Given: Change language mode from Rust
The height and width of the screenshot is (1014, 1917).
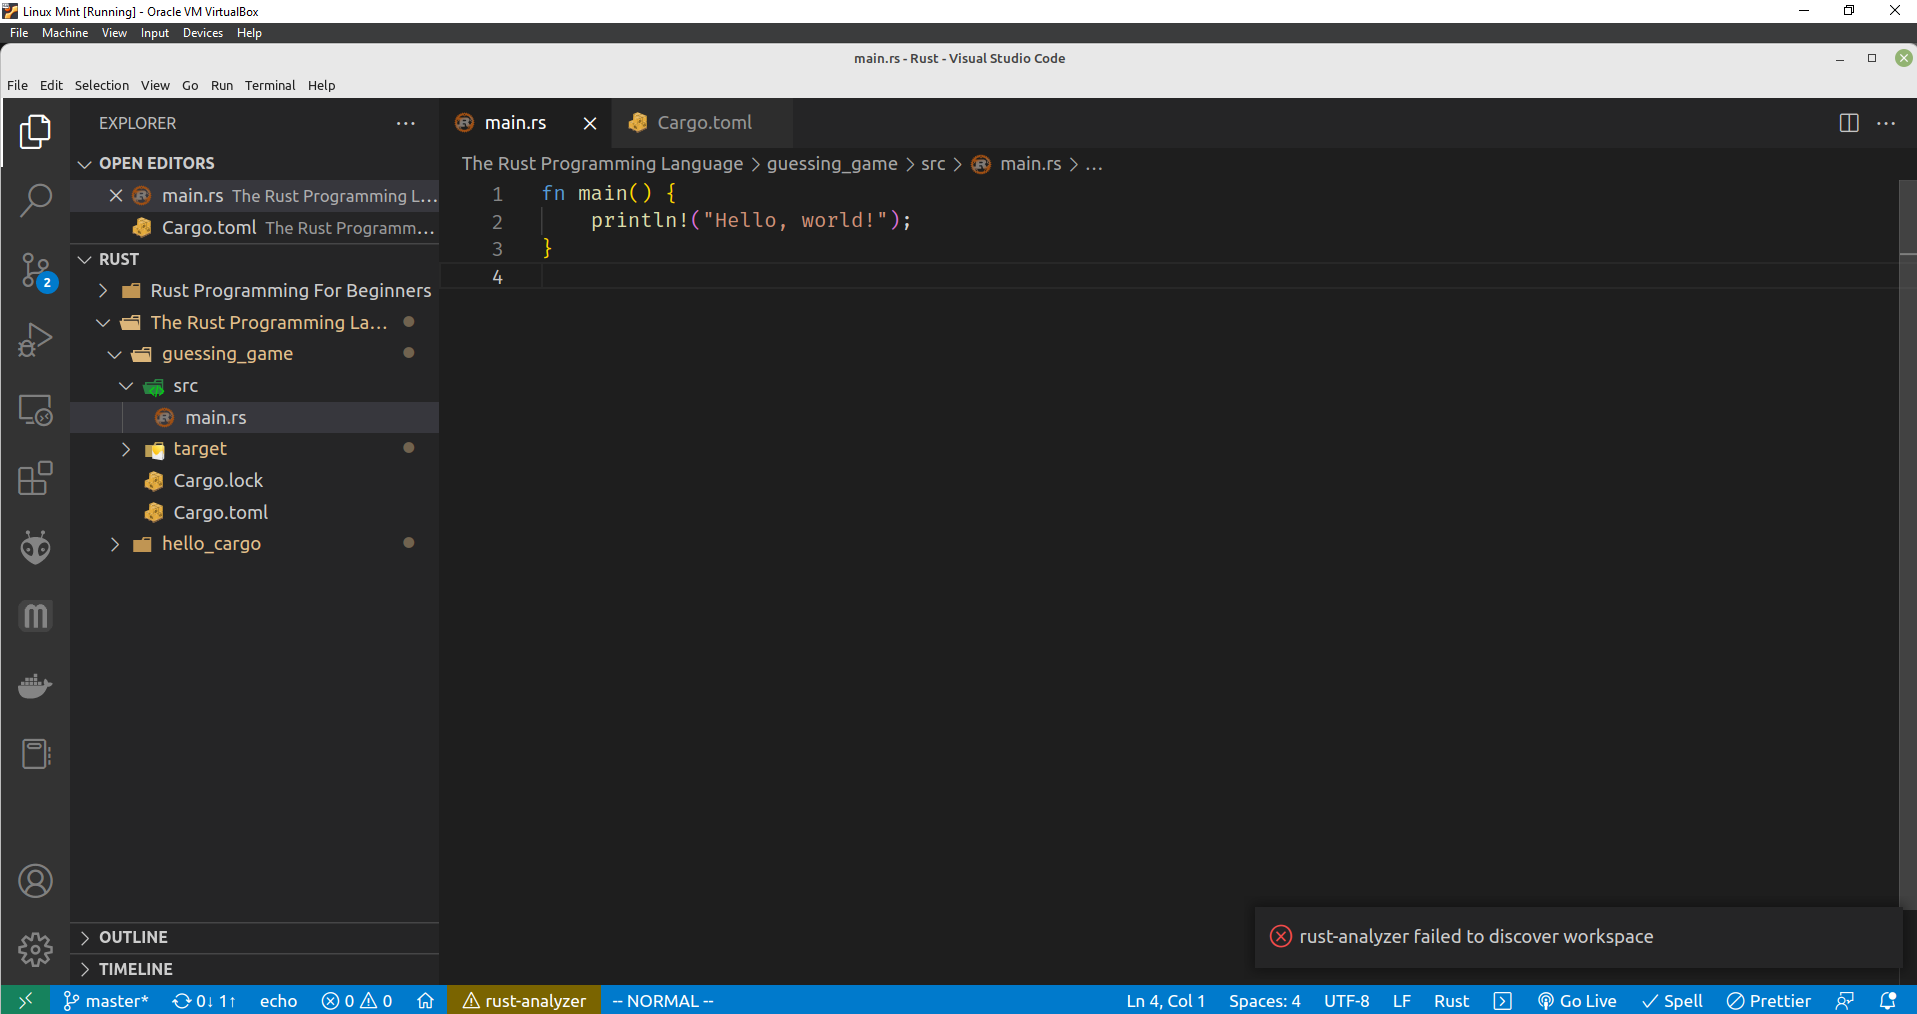Looking at the screenshot, I should click(1451, 1000).
